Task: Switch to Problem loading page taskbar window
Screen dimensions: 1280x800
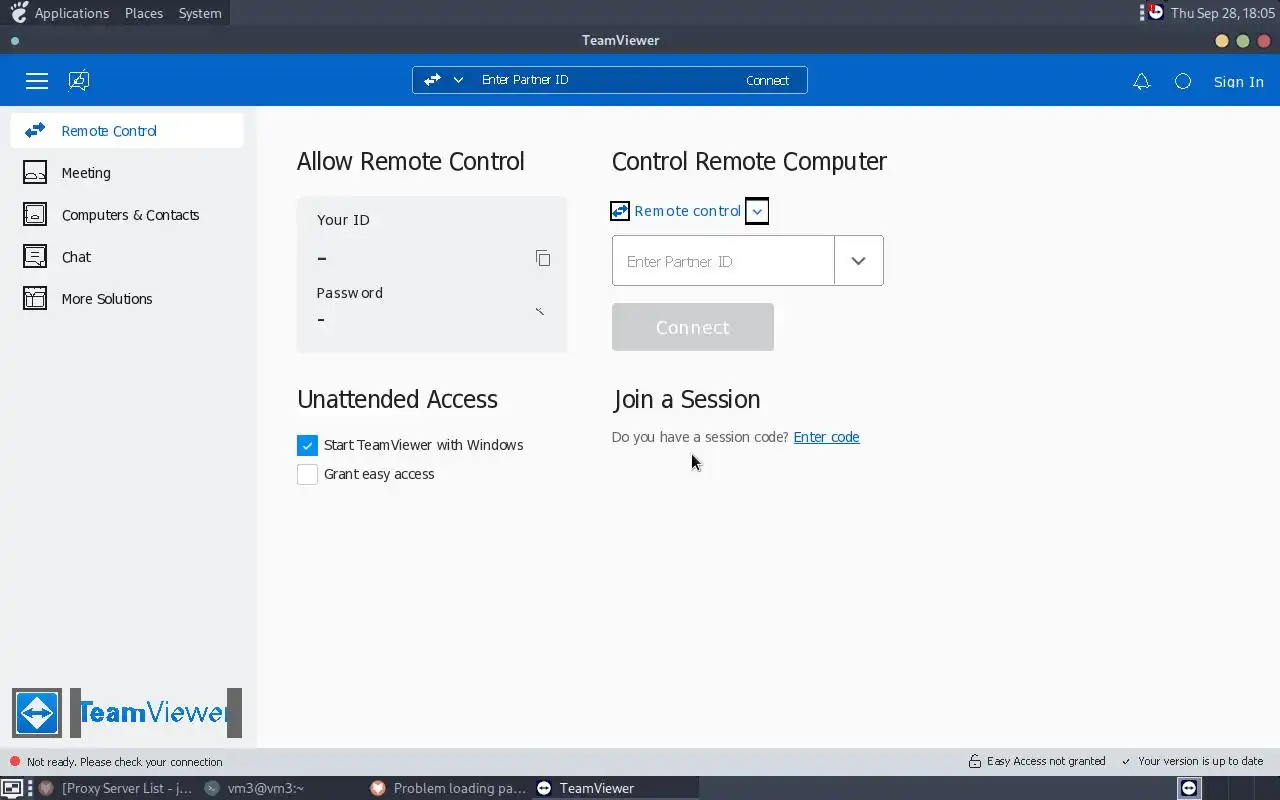Action: [447, 788]
